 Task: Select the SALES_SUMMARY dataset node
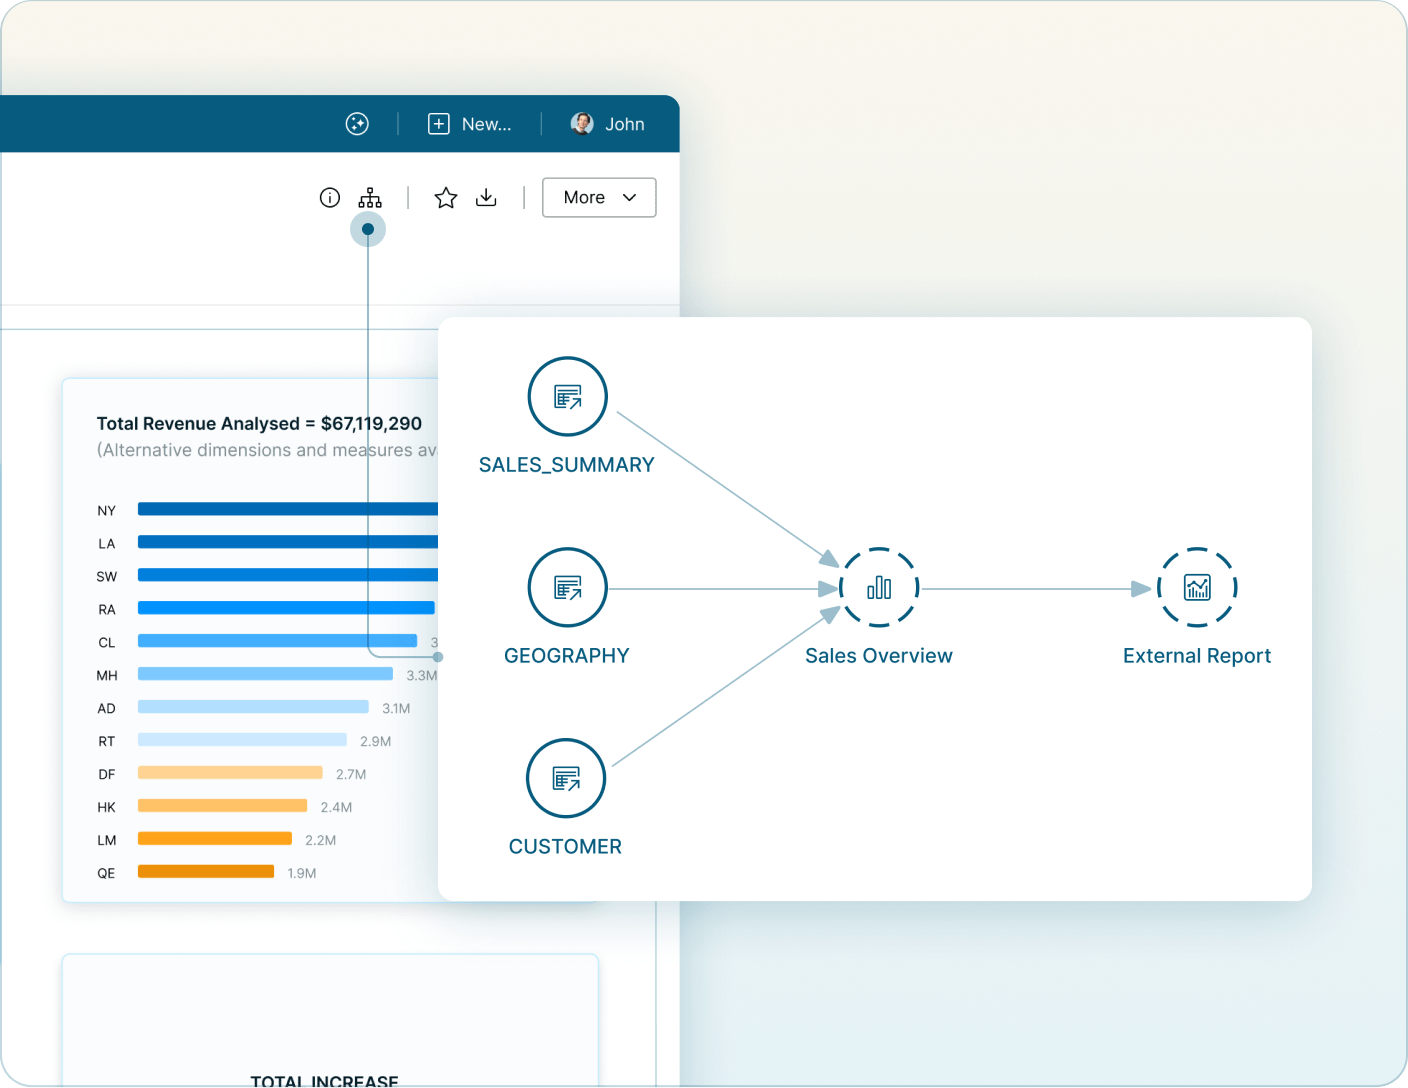tap(567, 396)
